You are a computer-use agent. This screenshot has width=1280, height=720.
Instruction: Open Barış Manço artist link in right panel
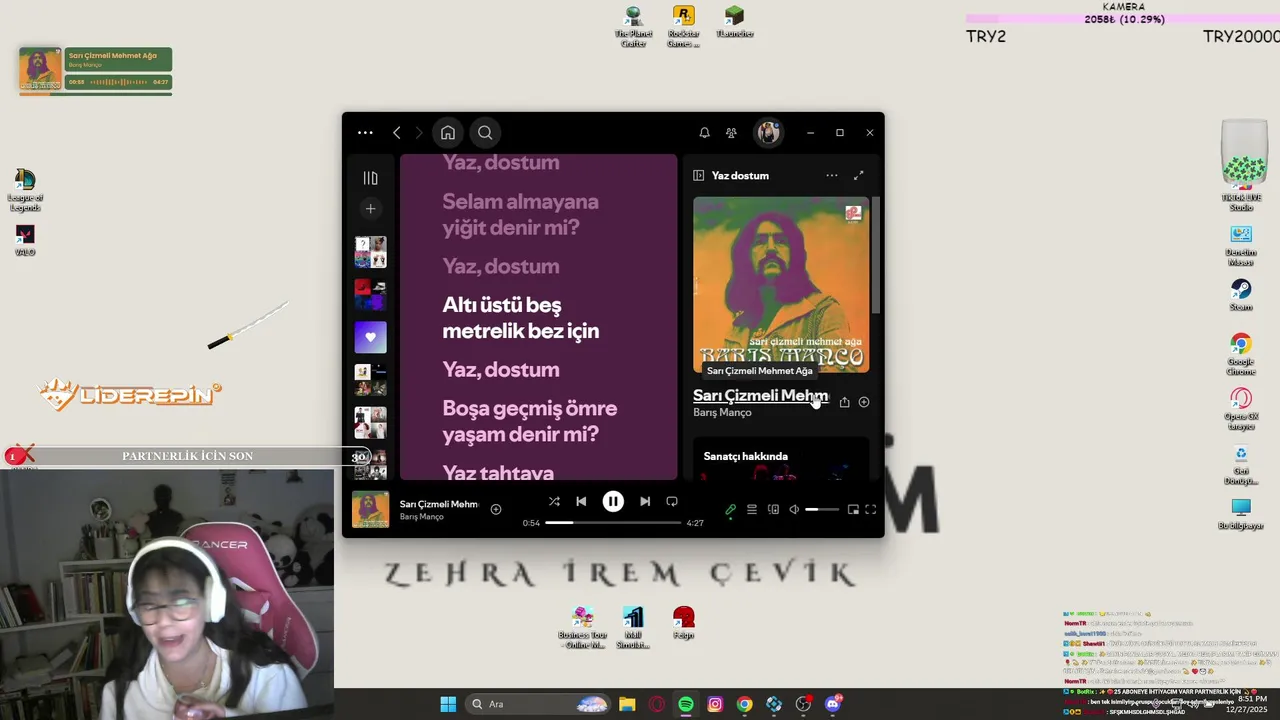722,412
